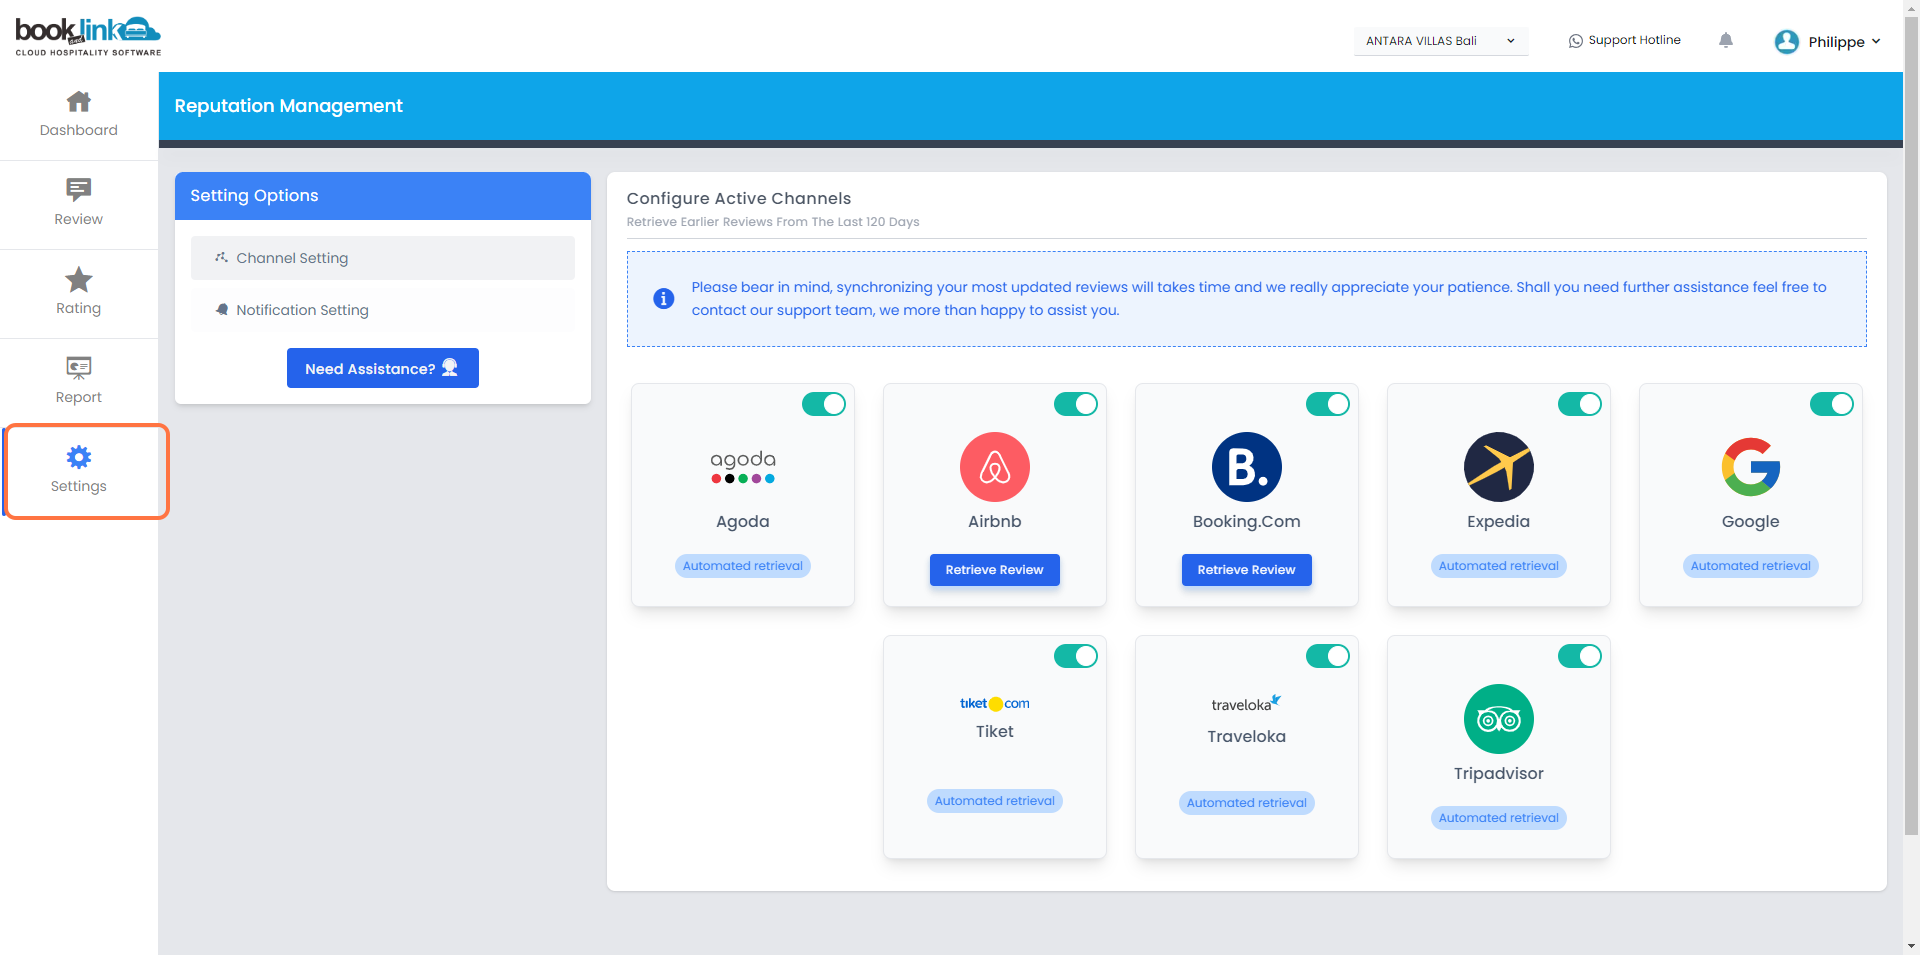Image resolution: width=1920 pixels, height=955 pixels.
Task: Click the page vertical scrollbar
Action: point(1911,425)
